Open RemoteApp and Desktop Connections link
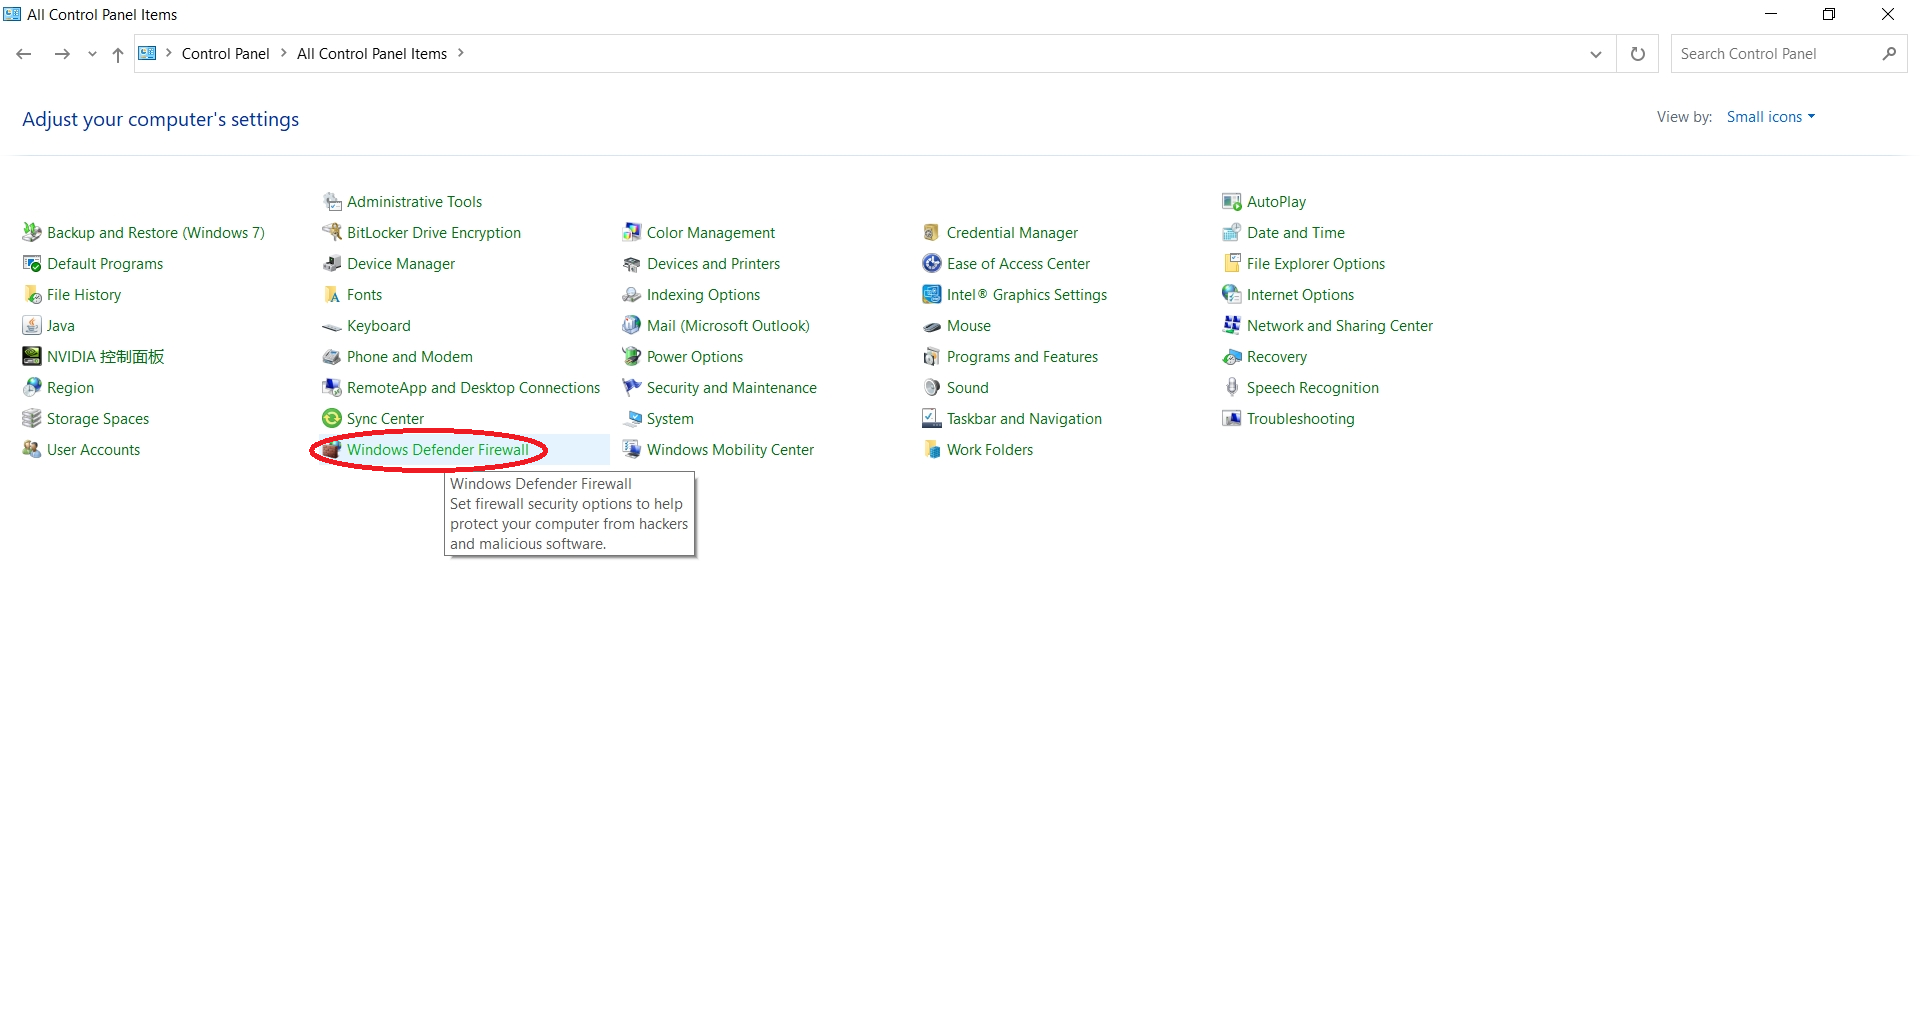Screen dimensions: 1920x1030 pyautogui.click(x=474, y=388)
